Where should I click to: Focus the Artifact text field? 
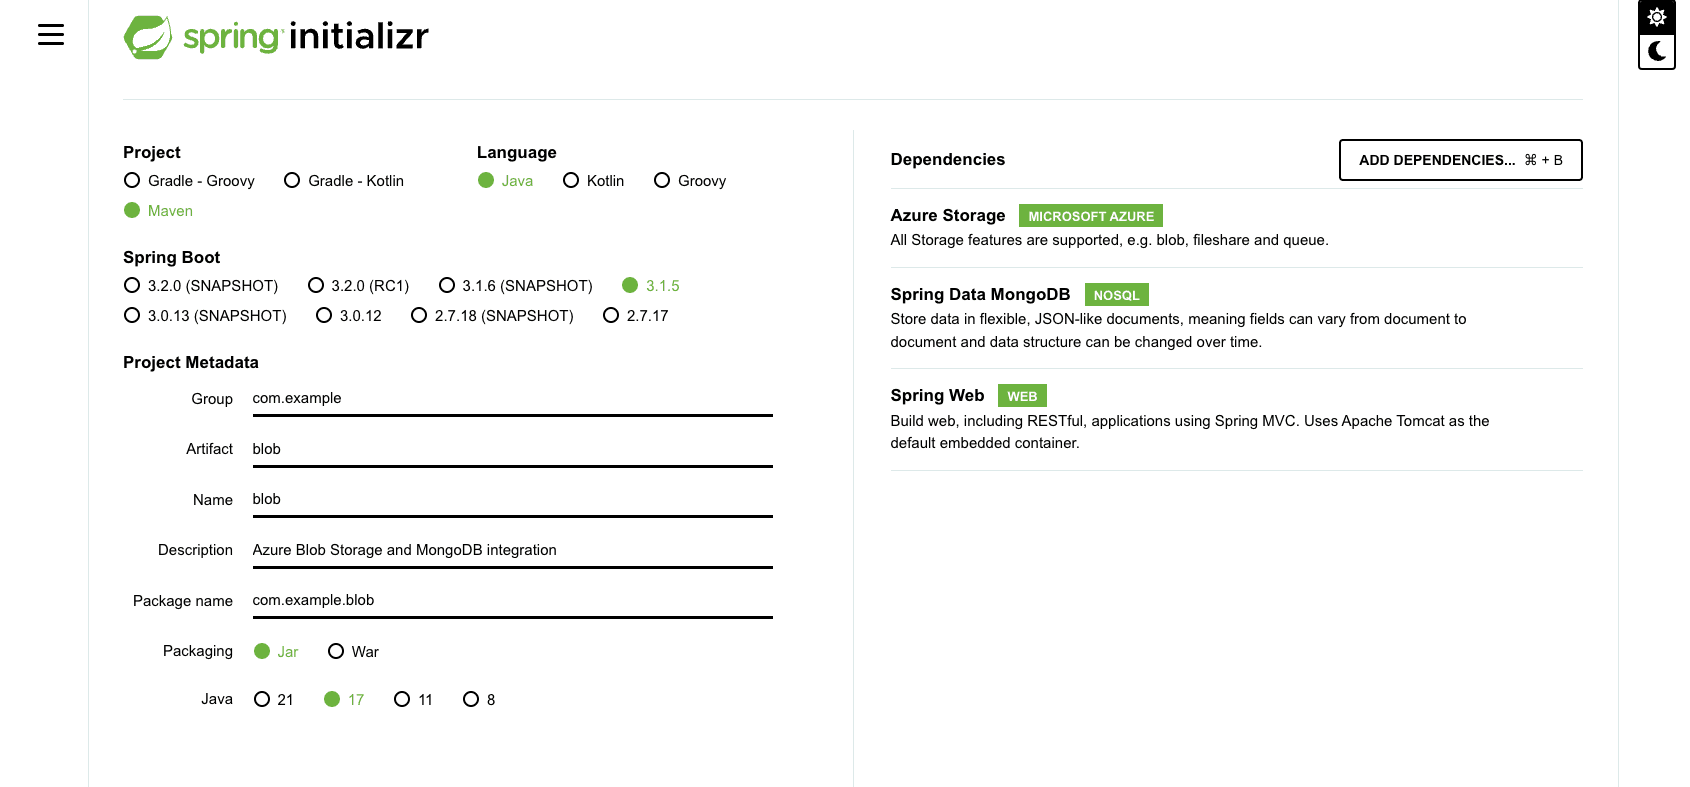512,449
